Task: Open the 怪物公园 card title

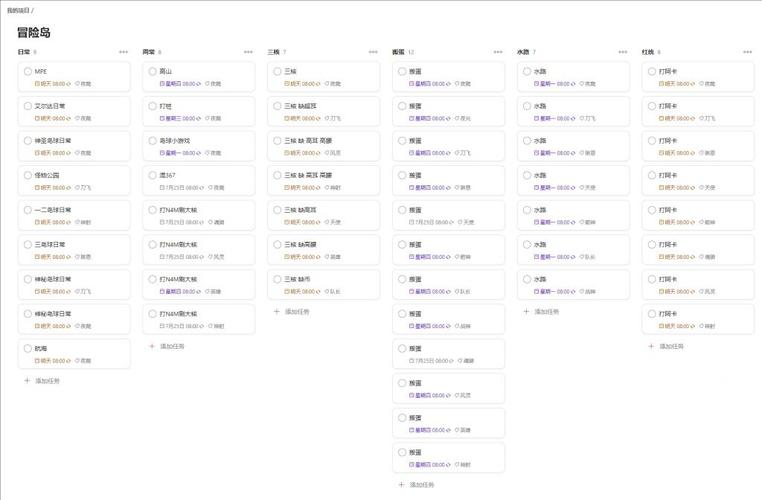Action: (x=47, y=175)
